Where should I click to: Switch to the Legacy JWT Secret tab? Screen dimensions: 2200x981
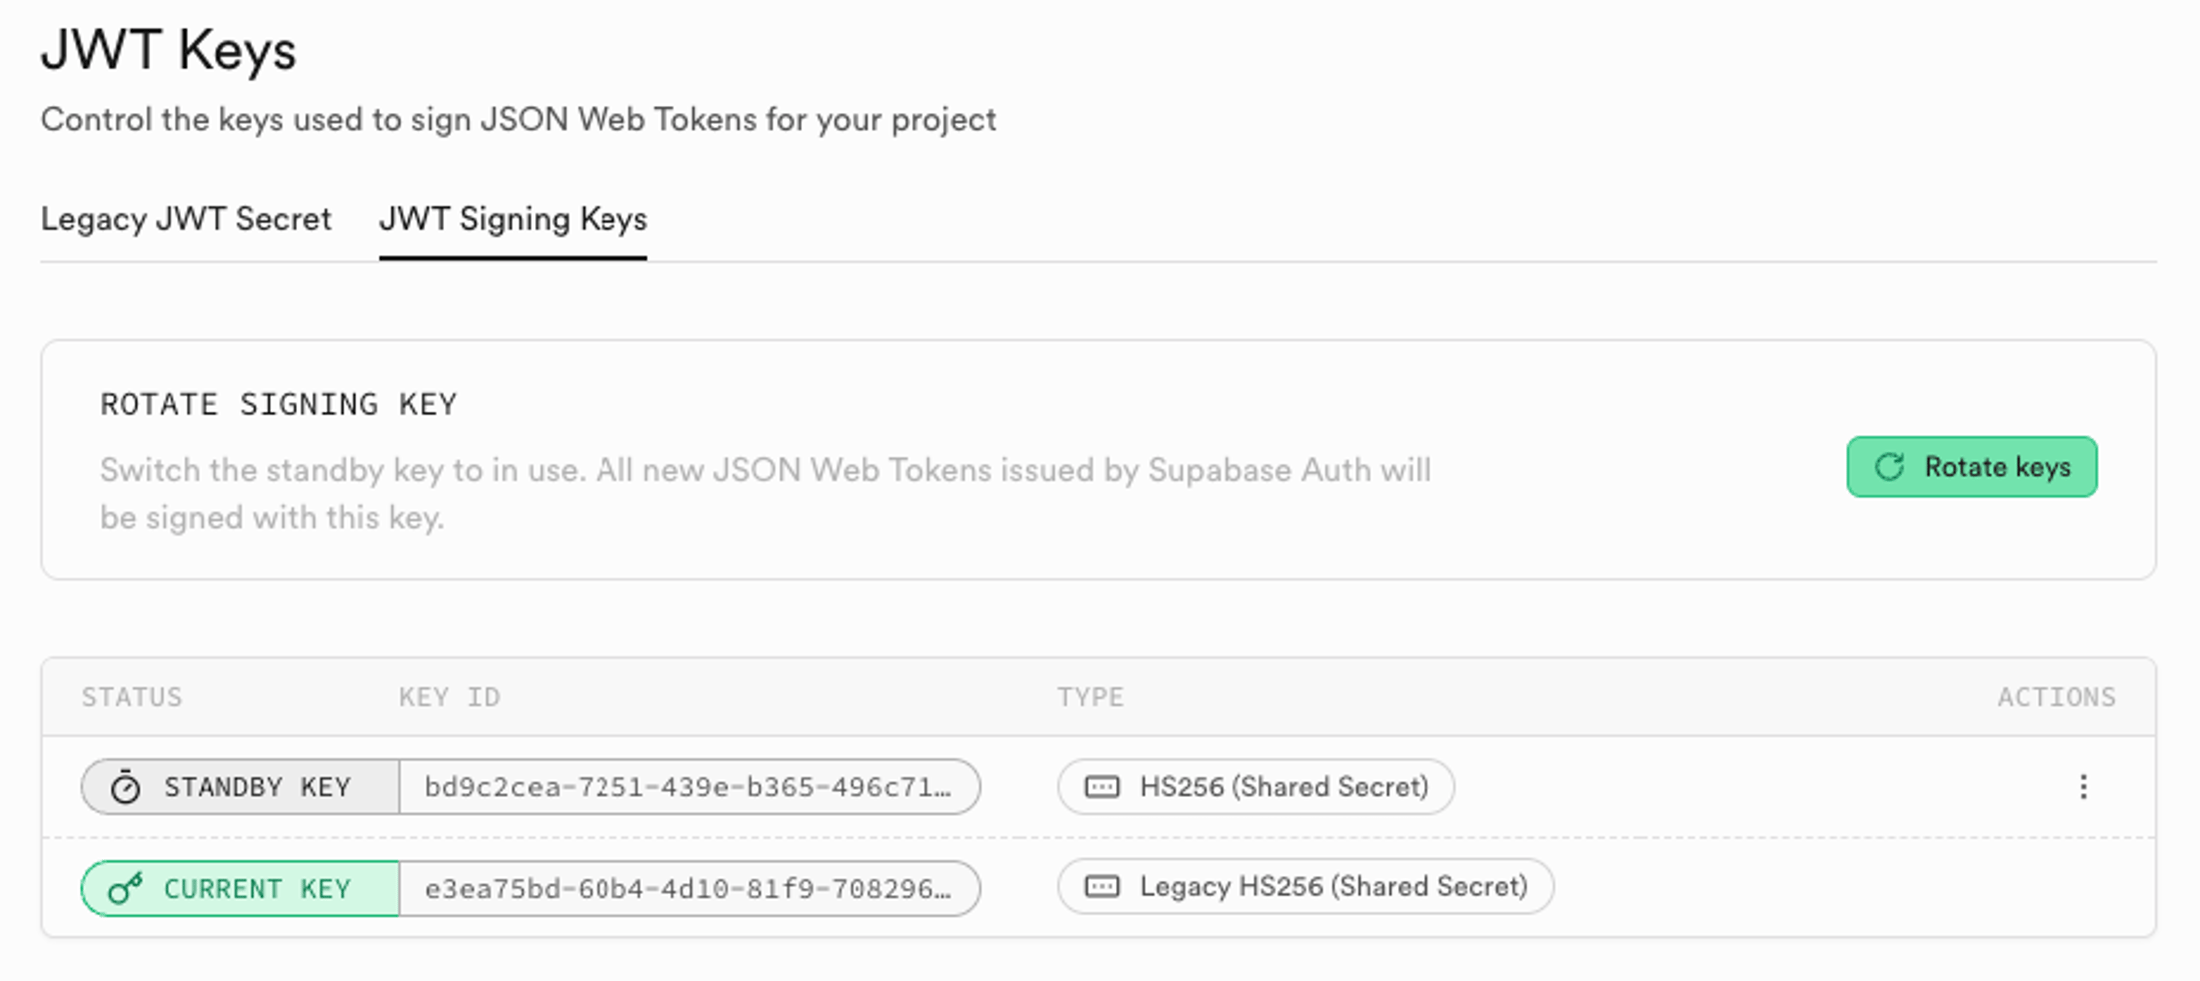pyautogui.click(x=186, y=219)
